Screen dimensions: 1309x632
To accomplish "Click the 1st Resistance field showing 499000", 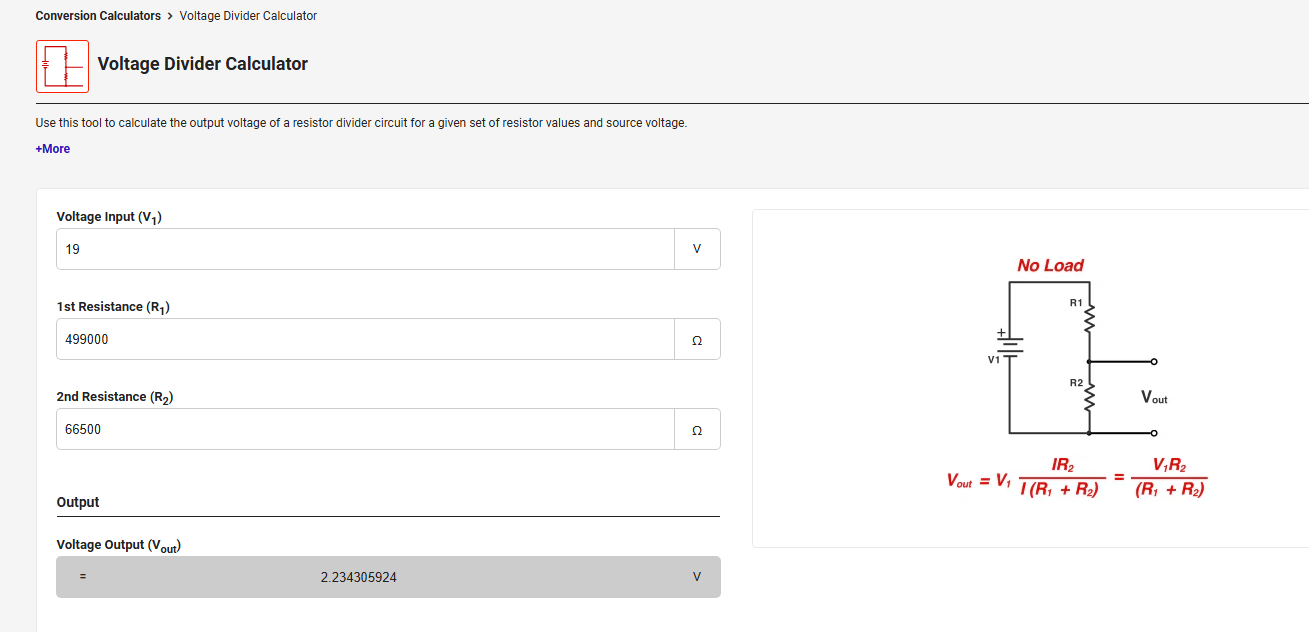I will (365, 339).
